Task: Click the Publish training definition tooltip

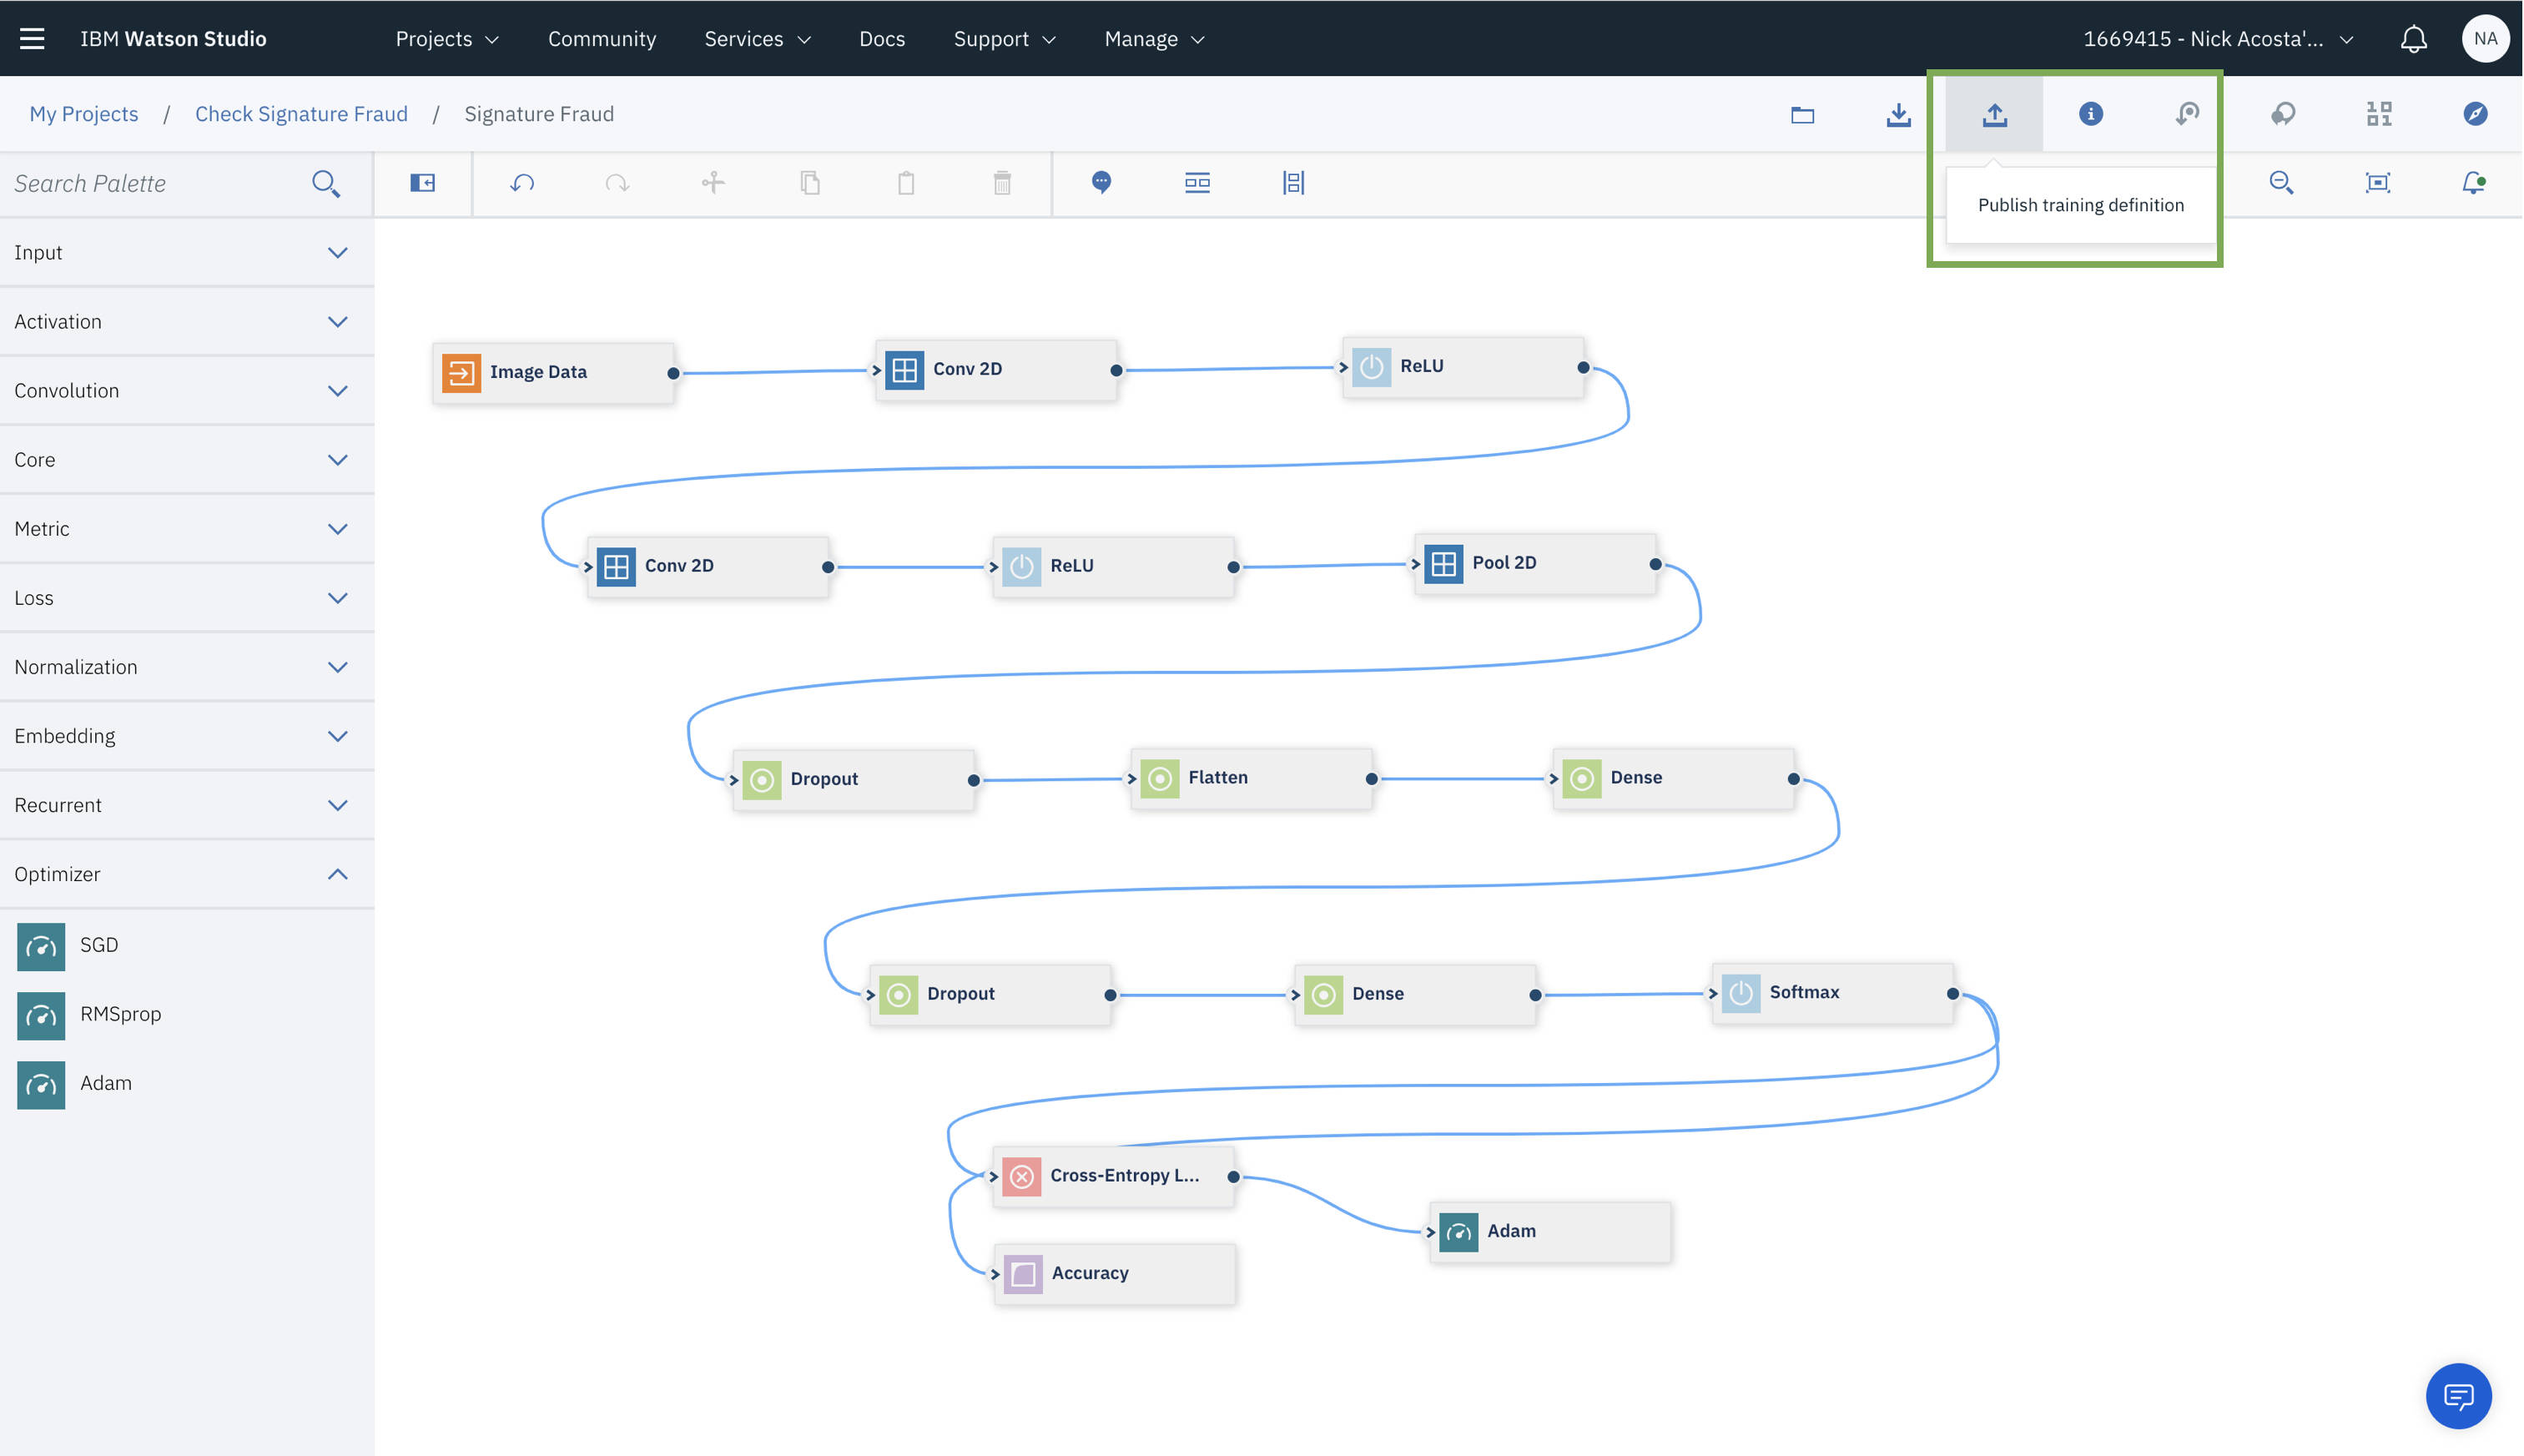Action: [2080, 205]
